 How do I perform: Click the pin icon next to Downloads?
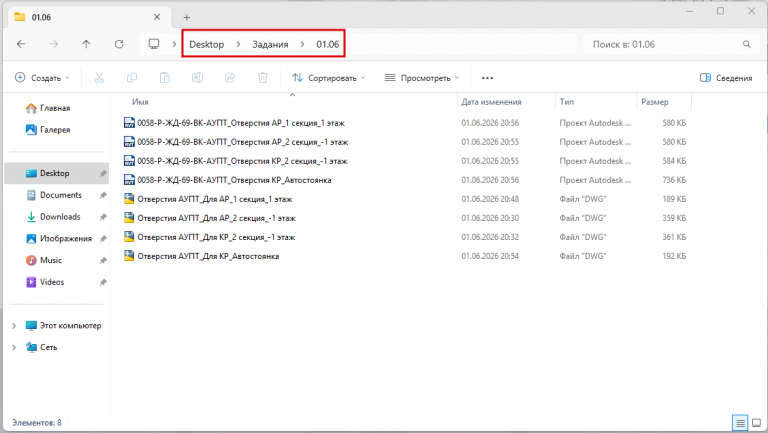click(x=103, y=217)
